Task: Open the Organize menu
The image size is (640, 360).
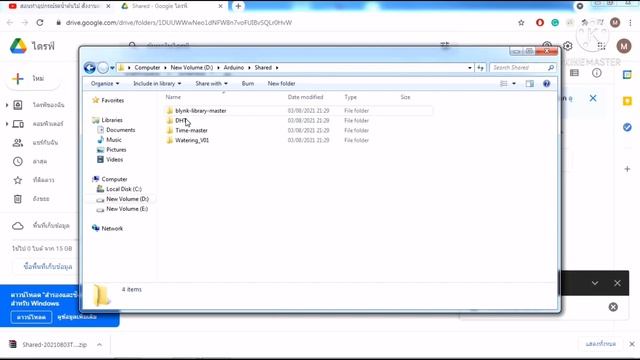Action: 105,83
